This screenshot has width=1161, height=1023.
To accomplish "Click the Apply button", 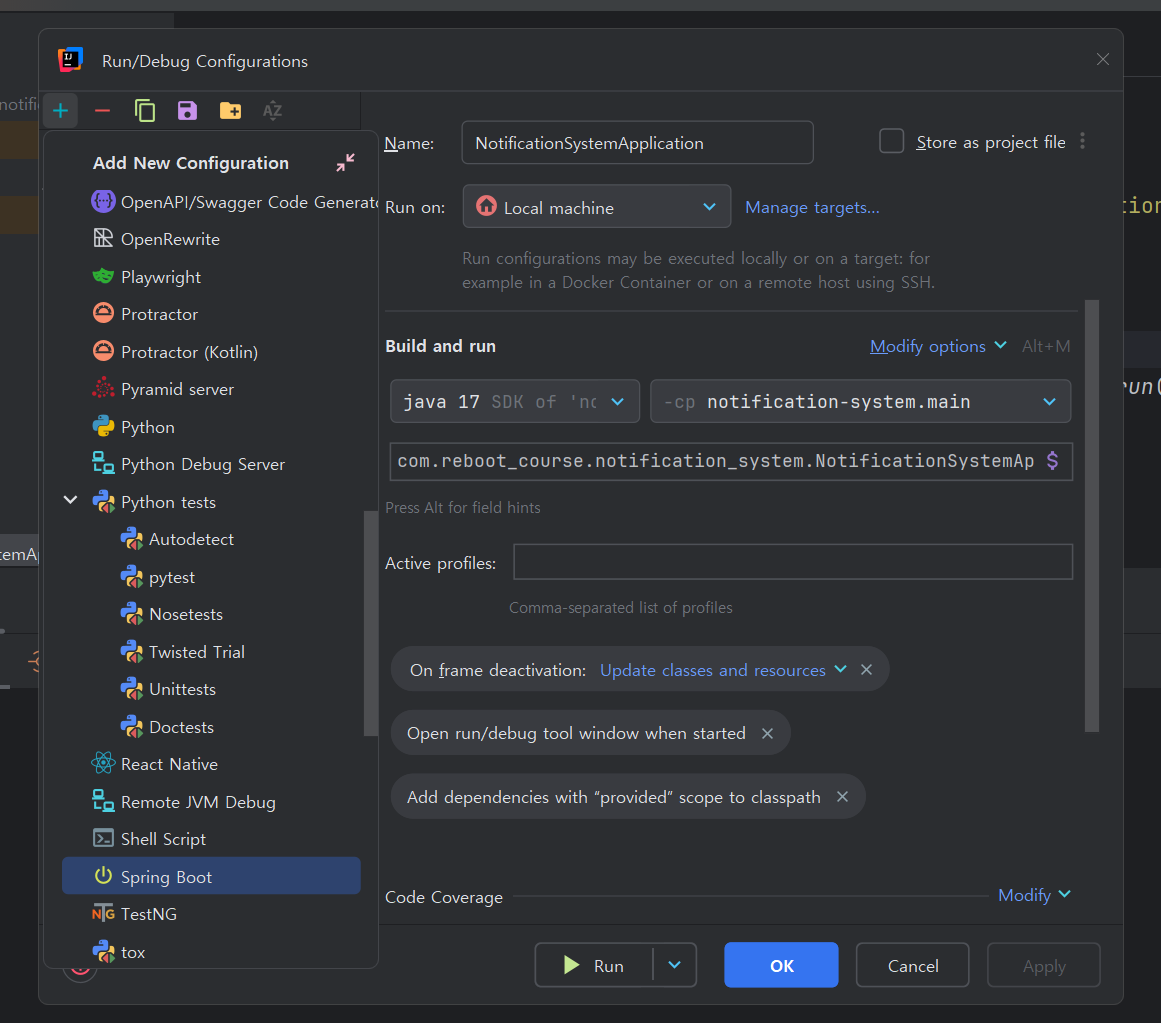I will (x=1044, y=965).
